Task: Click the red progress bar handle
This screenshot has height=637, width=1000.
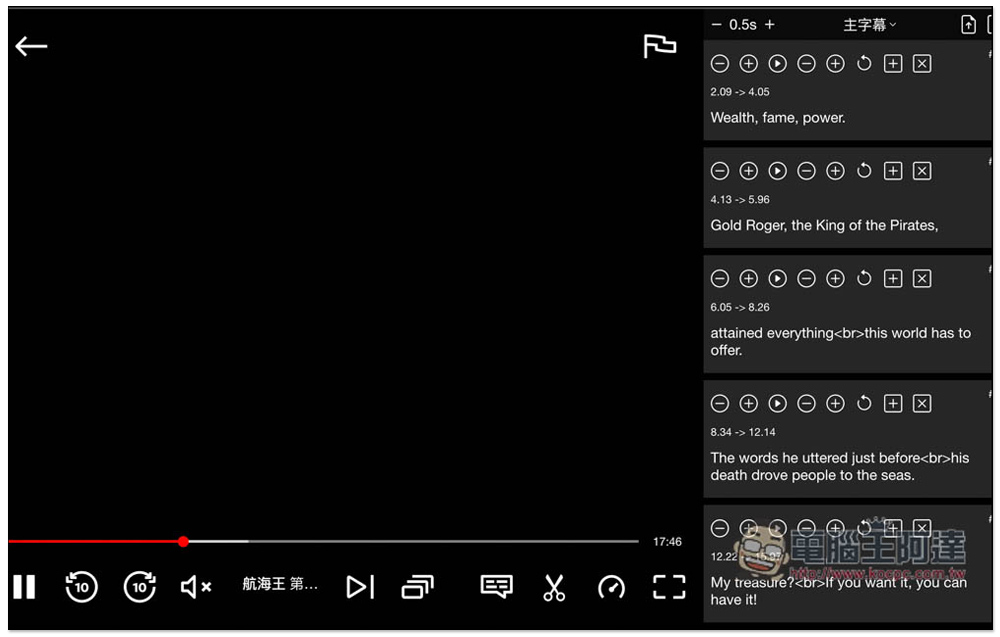Action: 184,542
